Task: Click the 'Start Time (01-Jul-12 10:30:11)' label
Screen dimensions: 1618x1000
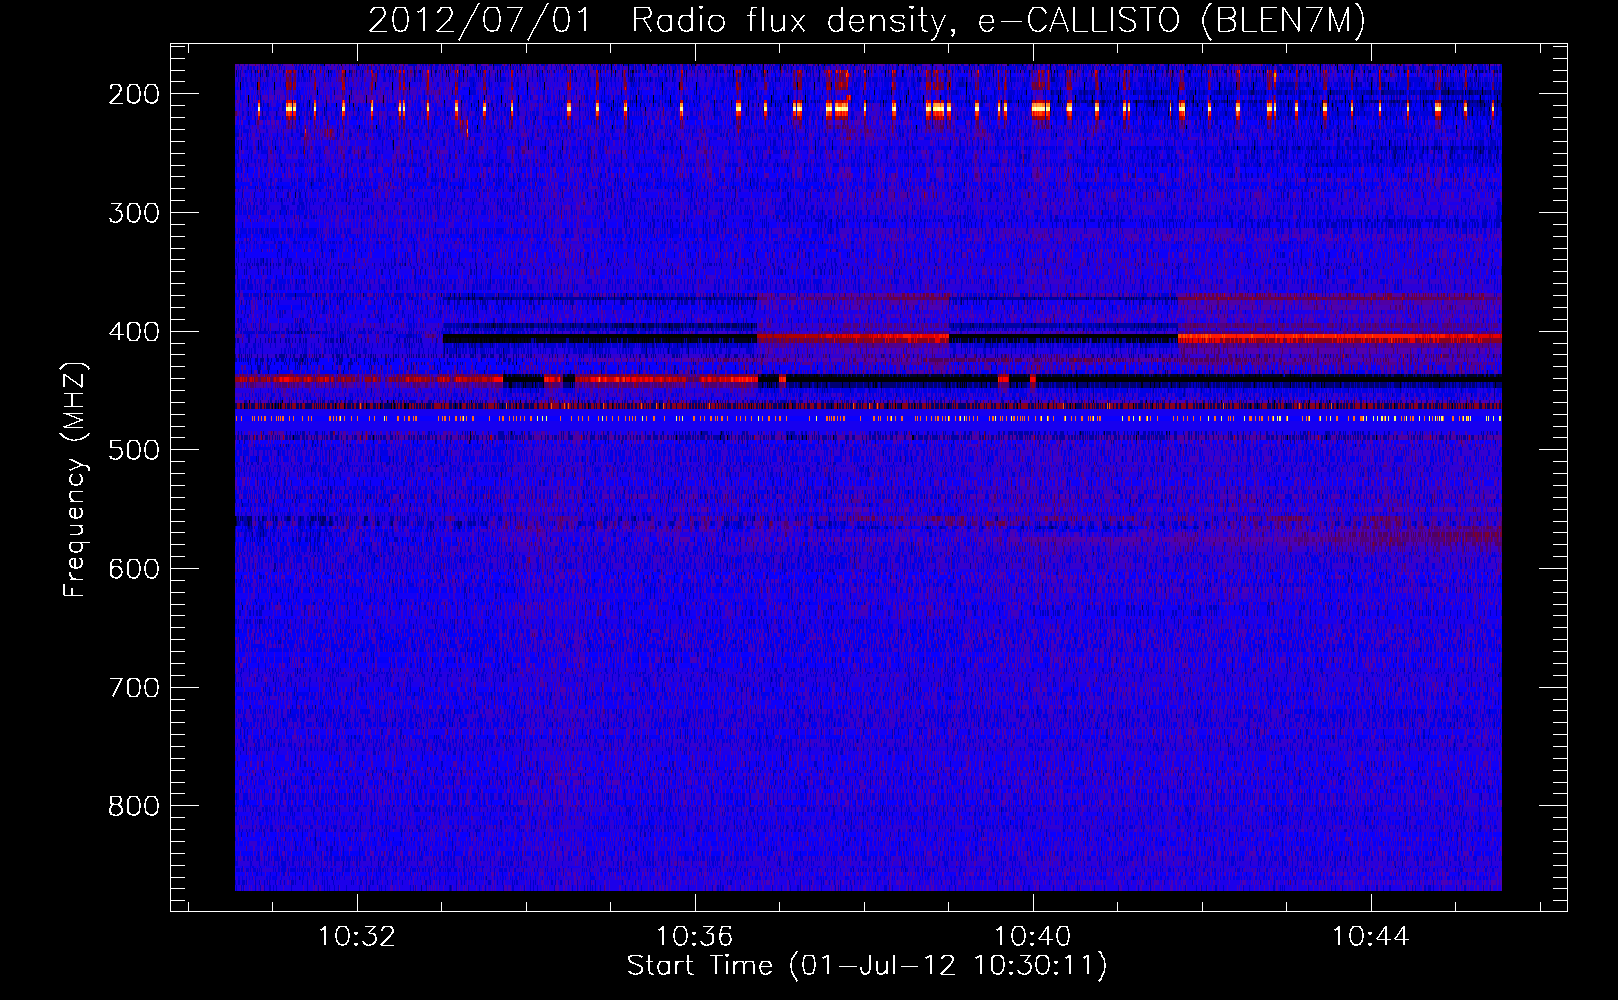Action: tap(867, 966)
